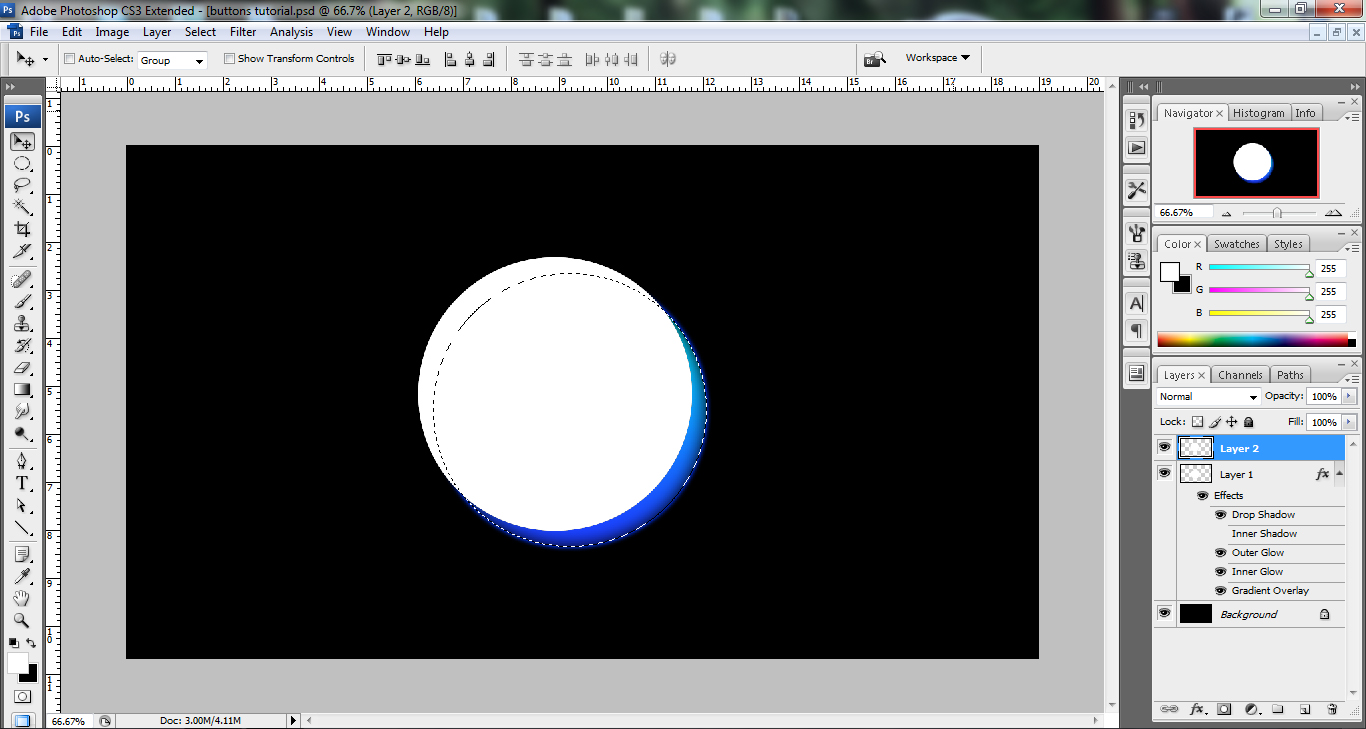1366x729 pixels.
Task: Toggle visibility of the Drop Shadow effect
Action: click(1220, 514)
